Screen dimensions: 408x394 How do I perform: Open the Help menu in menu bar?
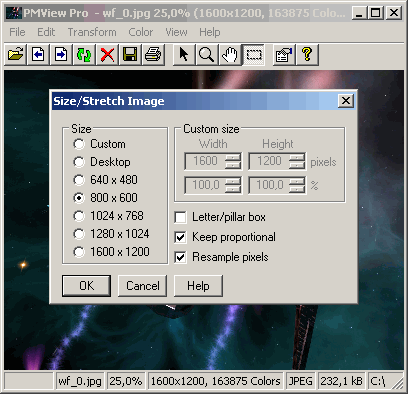210,32
